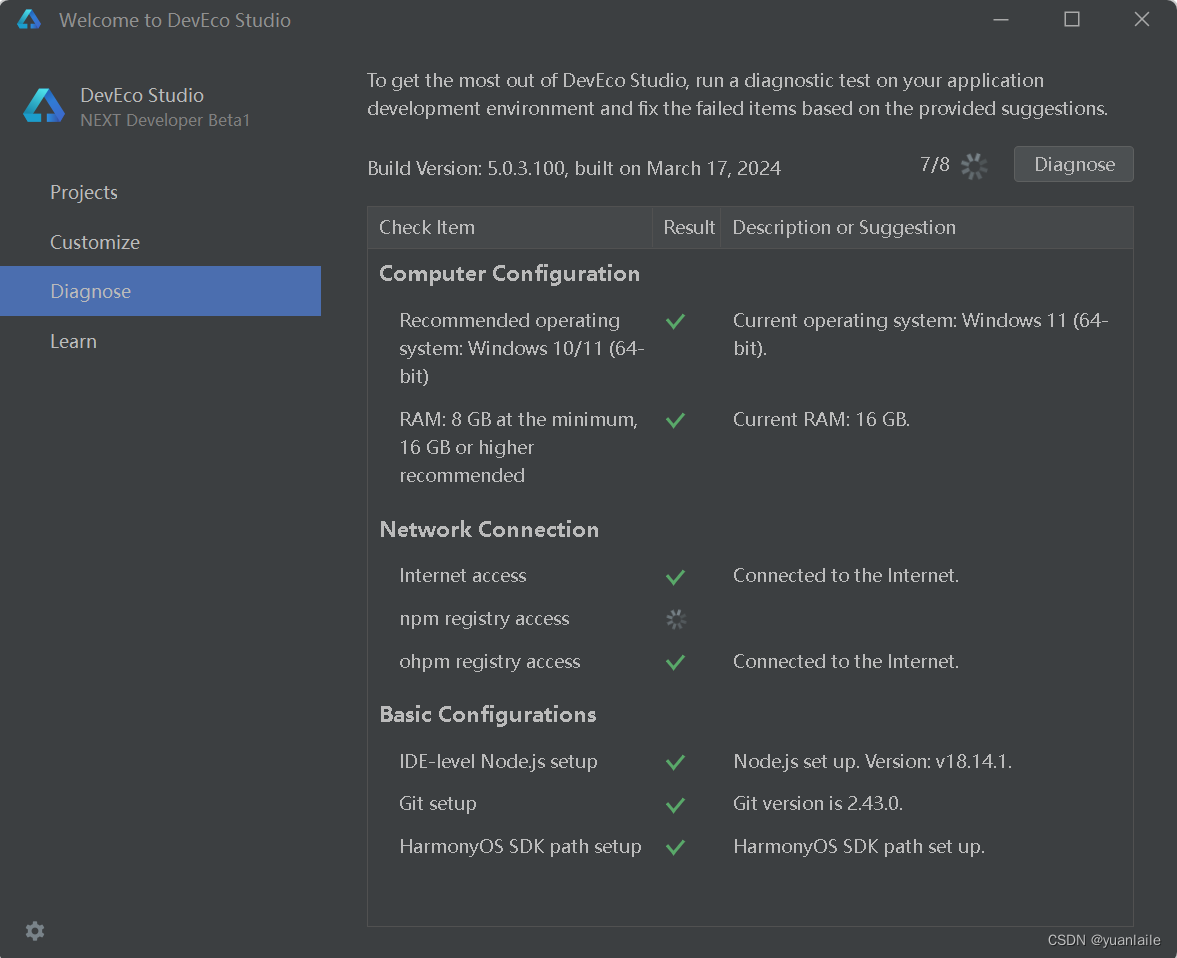1177x958 pixels.
Task: Click the 'ohpm registry access' check item
Action: [x=489, y=661]
